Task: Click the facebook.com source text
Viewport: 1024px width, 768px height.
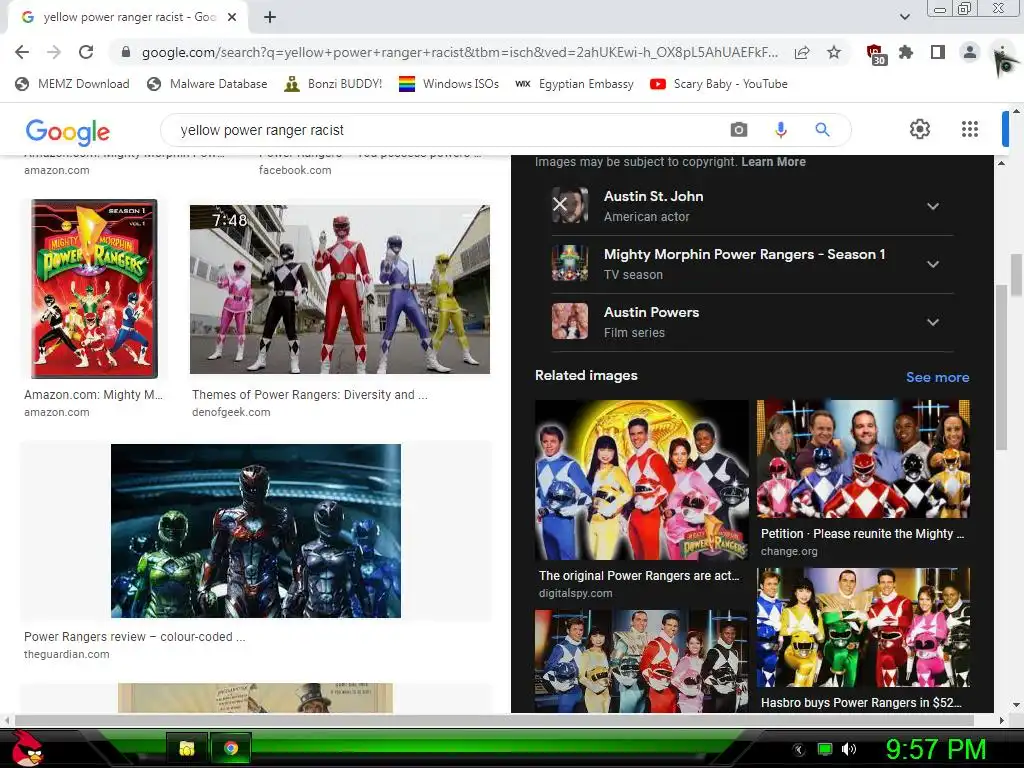Action: (x=295, y=170)
